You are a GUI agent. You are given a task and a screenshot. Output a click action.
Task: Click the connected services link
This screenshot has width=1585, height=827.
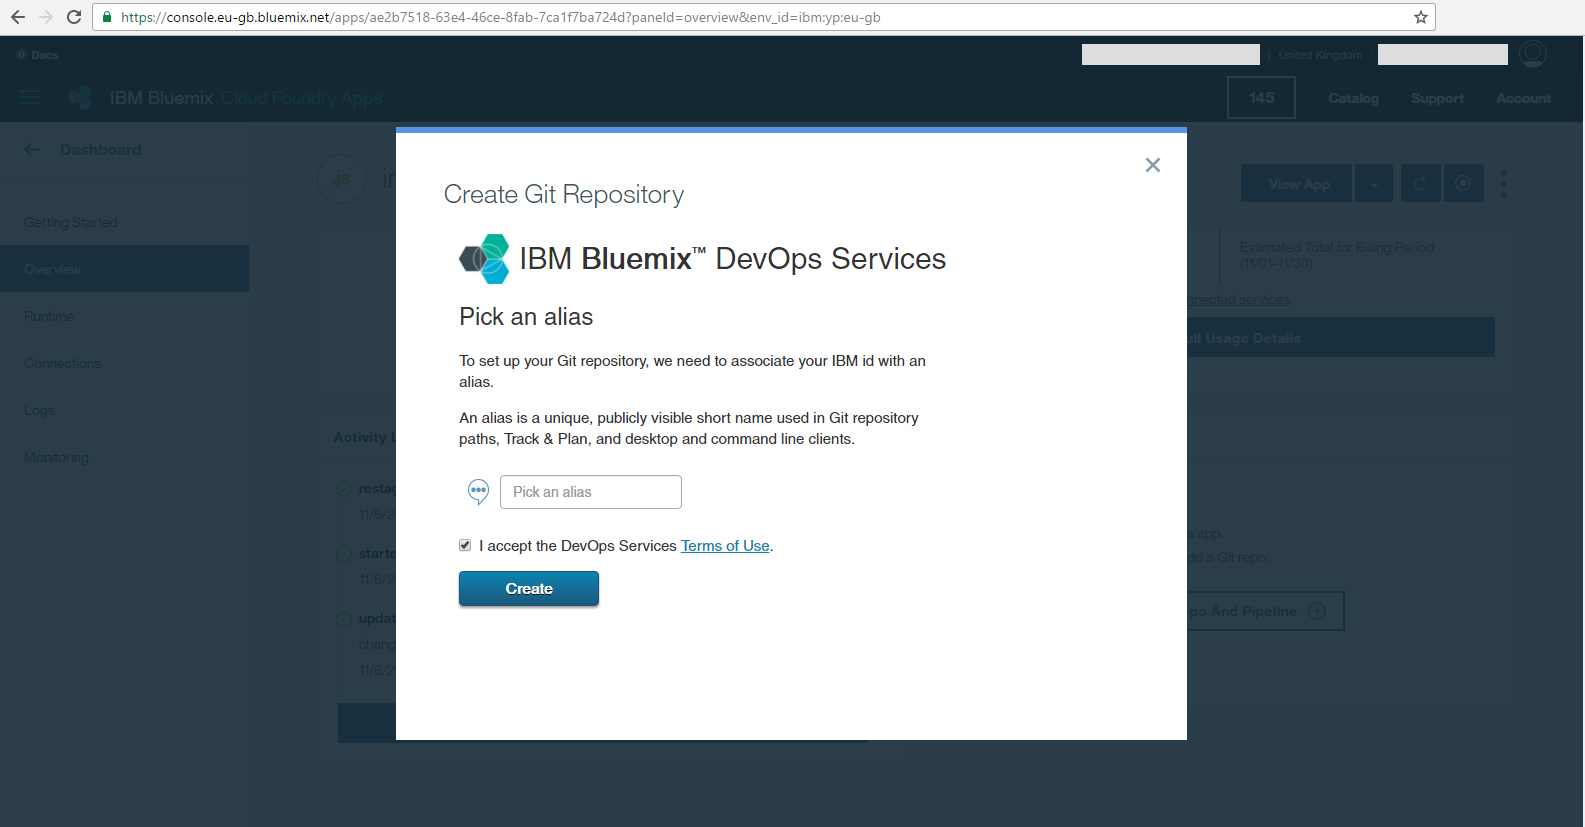point(1238,300)
